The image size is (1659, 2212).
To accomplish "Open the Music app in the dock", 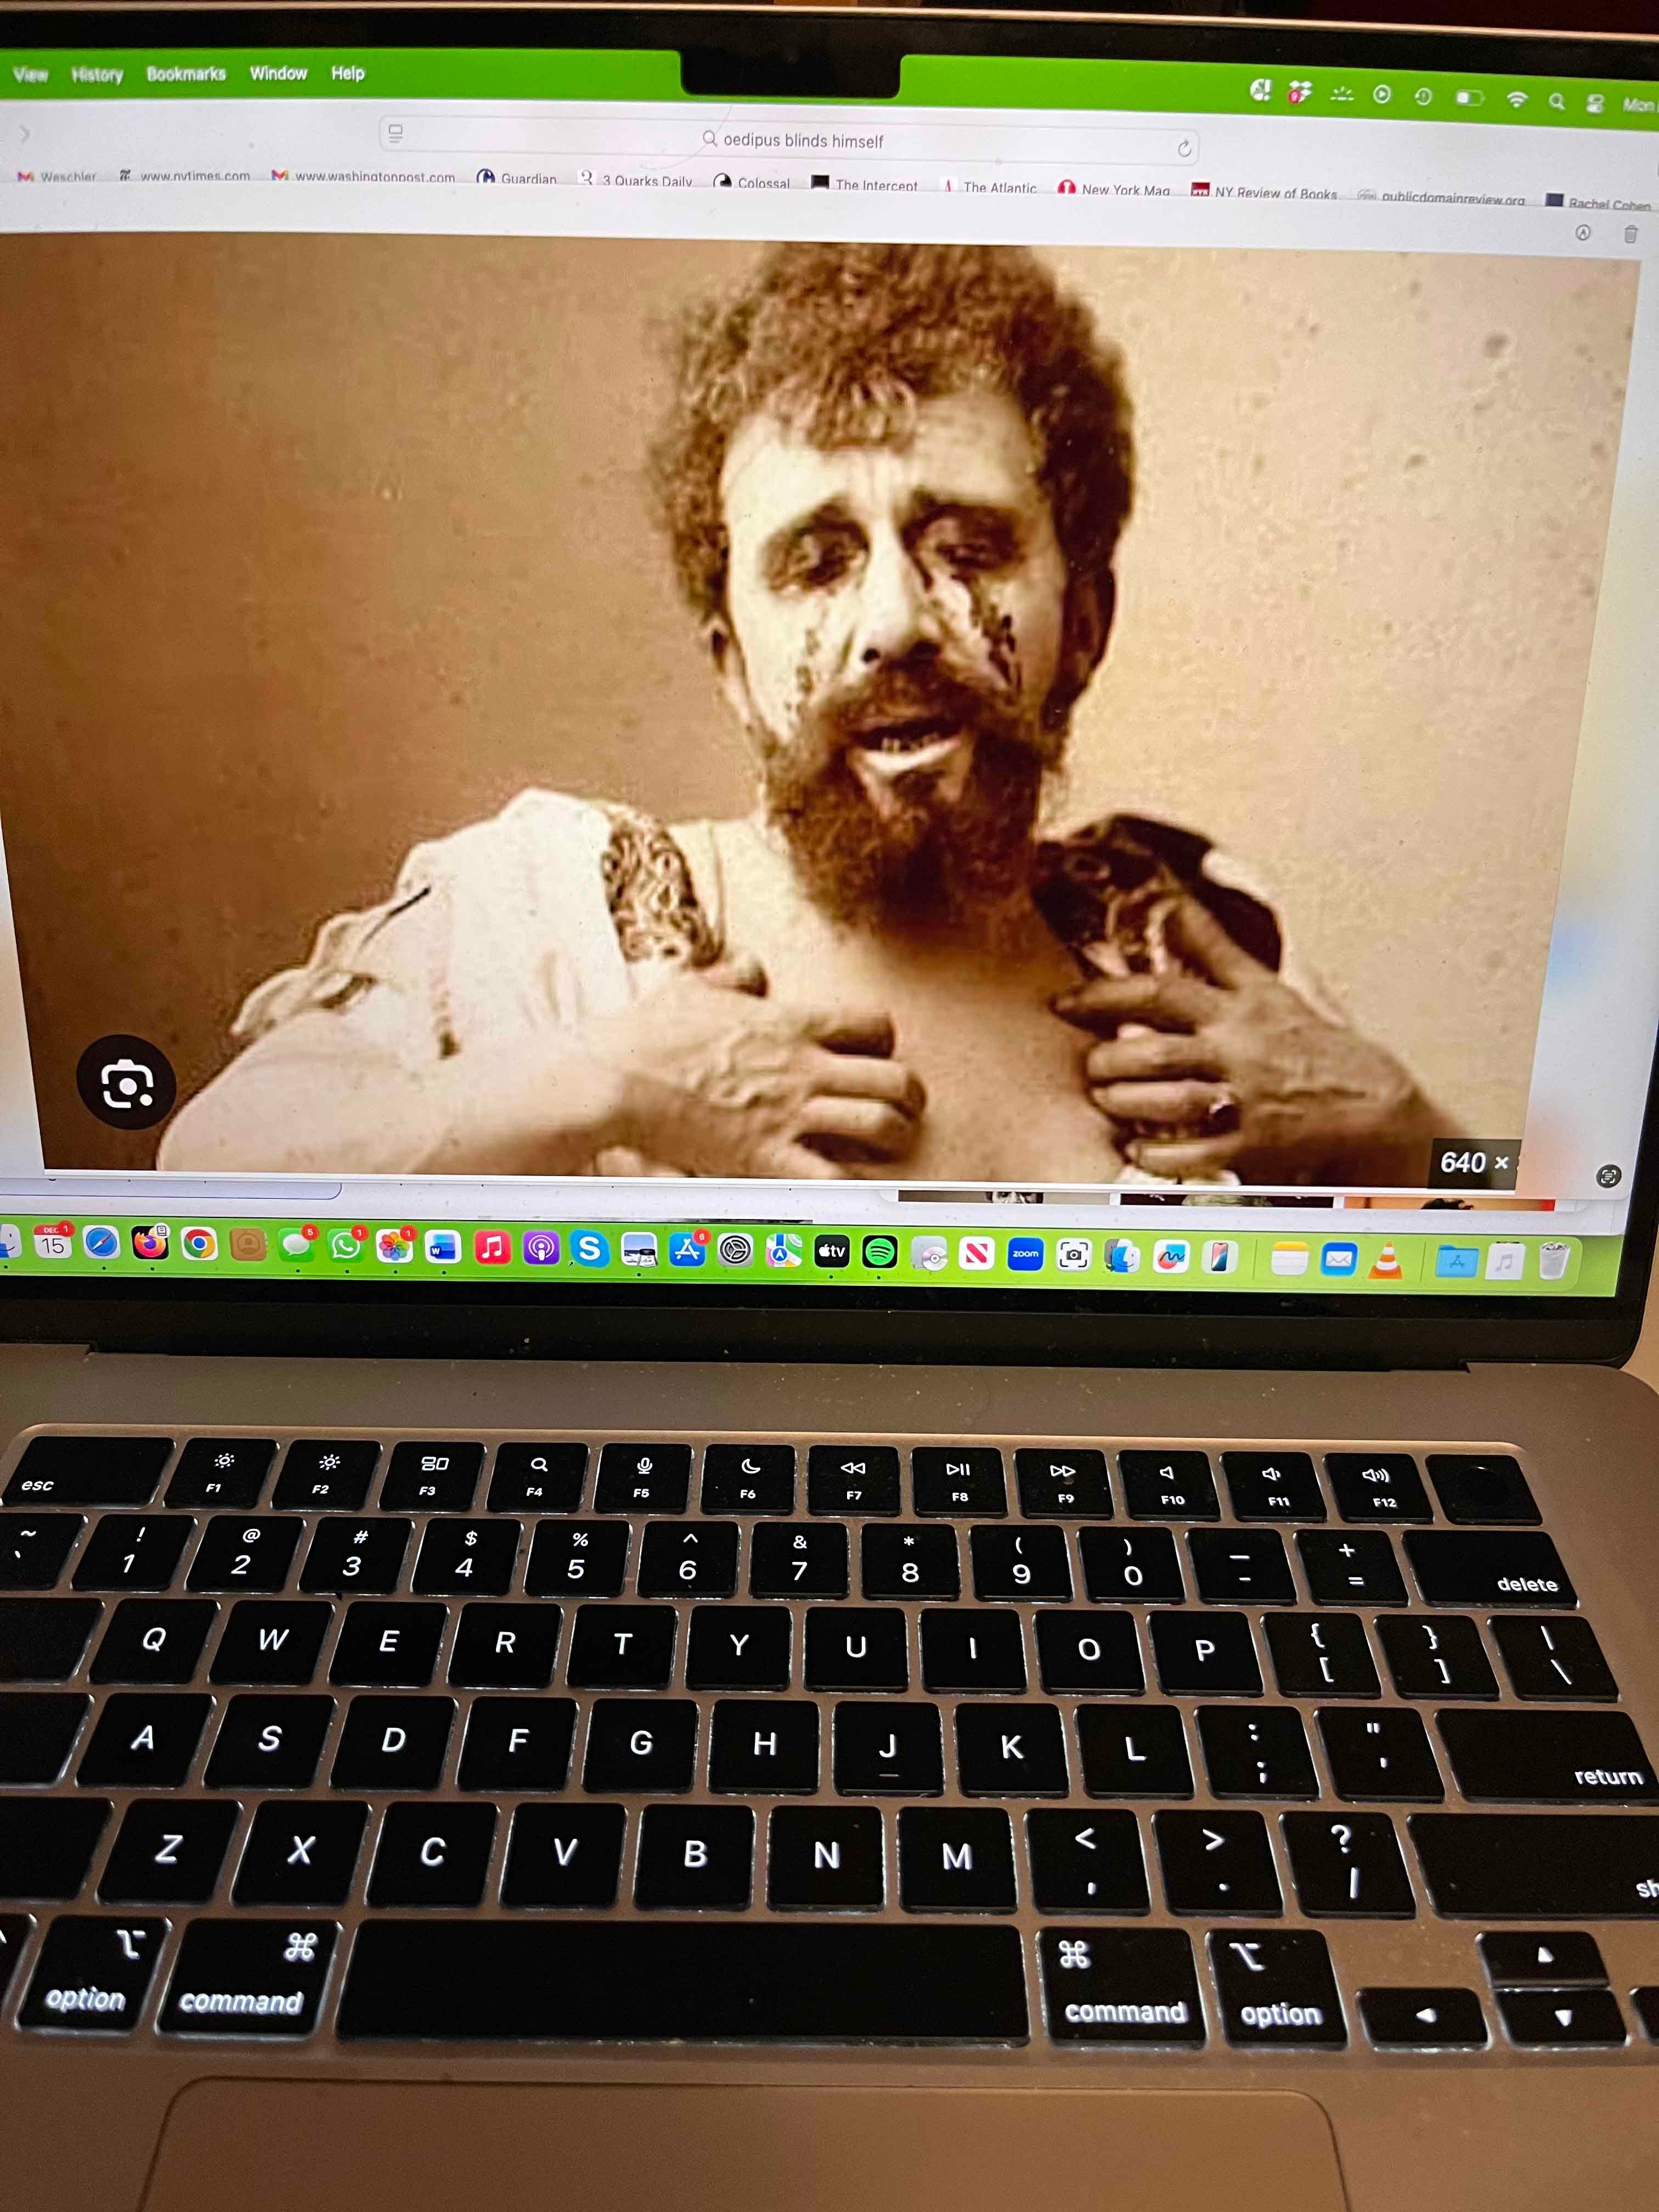I will pos(492,1247).
